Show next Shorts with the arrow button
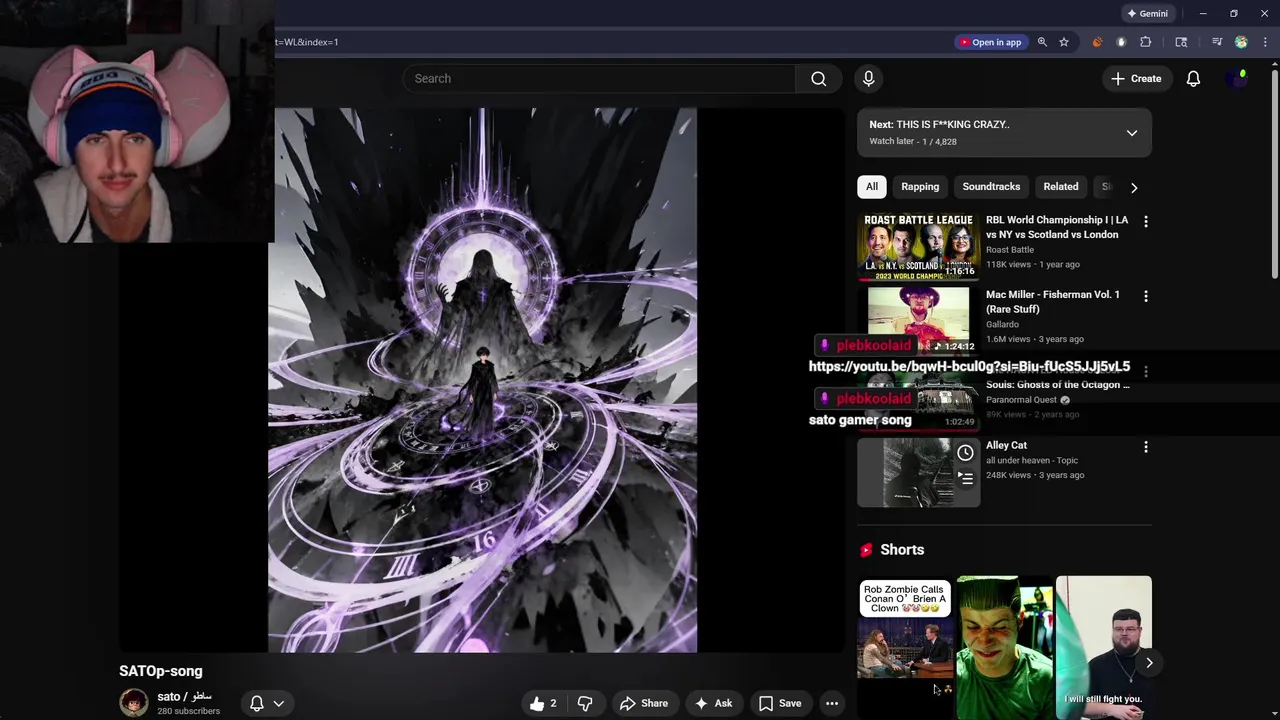This screenshot has height=720, width=1280. [1149, 663]
